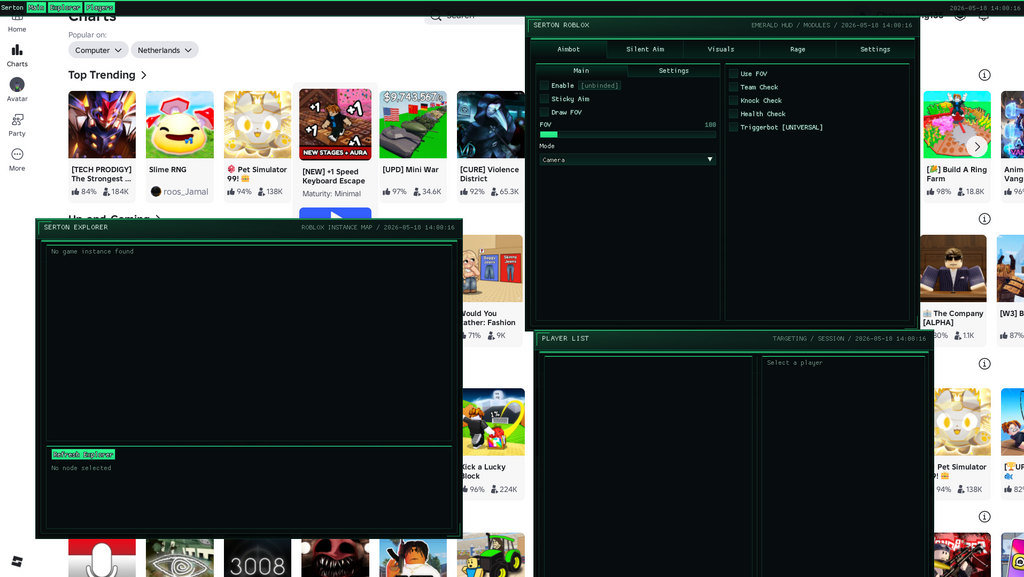Viewport: 1024px width, 577px height.
Task: Click the PLAYER LIST window title
Action: (565, 338)
